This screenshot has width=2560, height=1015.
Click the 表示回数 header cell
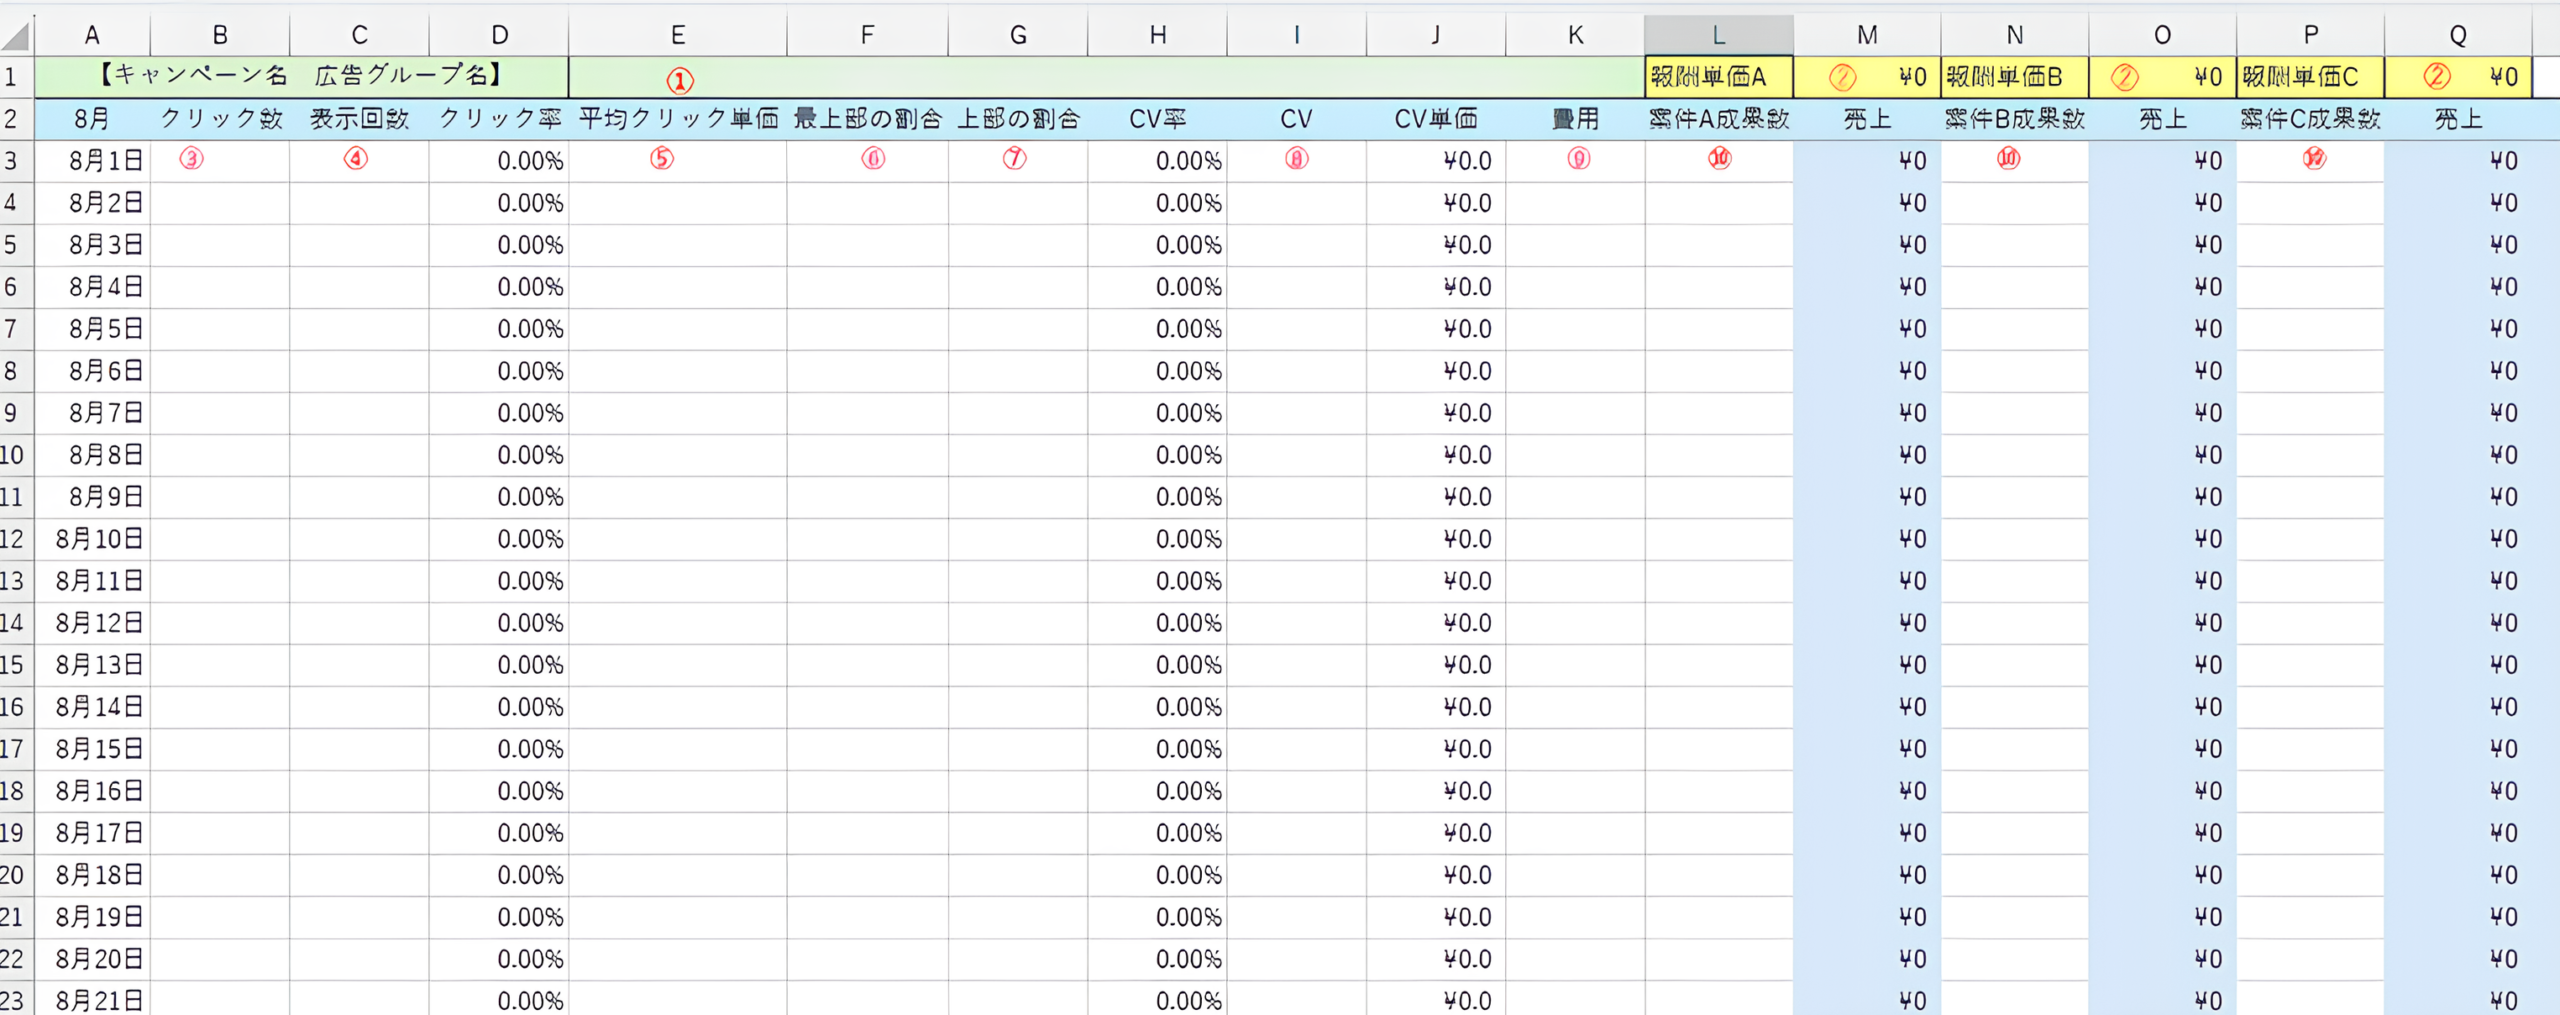point(359,118)
